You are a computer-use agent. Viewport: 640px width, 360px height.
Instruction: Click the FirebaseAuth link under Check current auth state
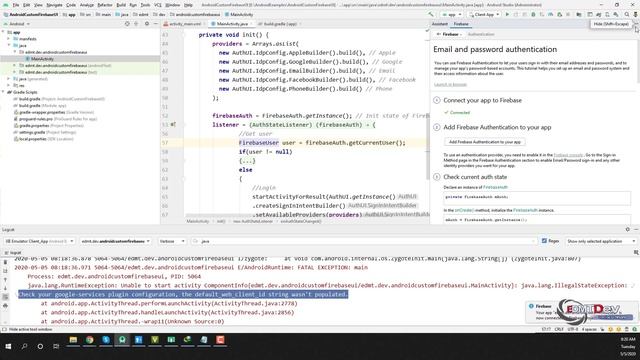click(495, 187)
